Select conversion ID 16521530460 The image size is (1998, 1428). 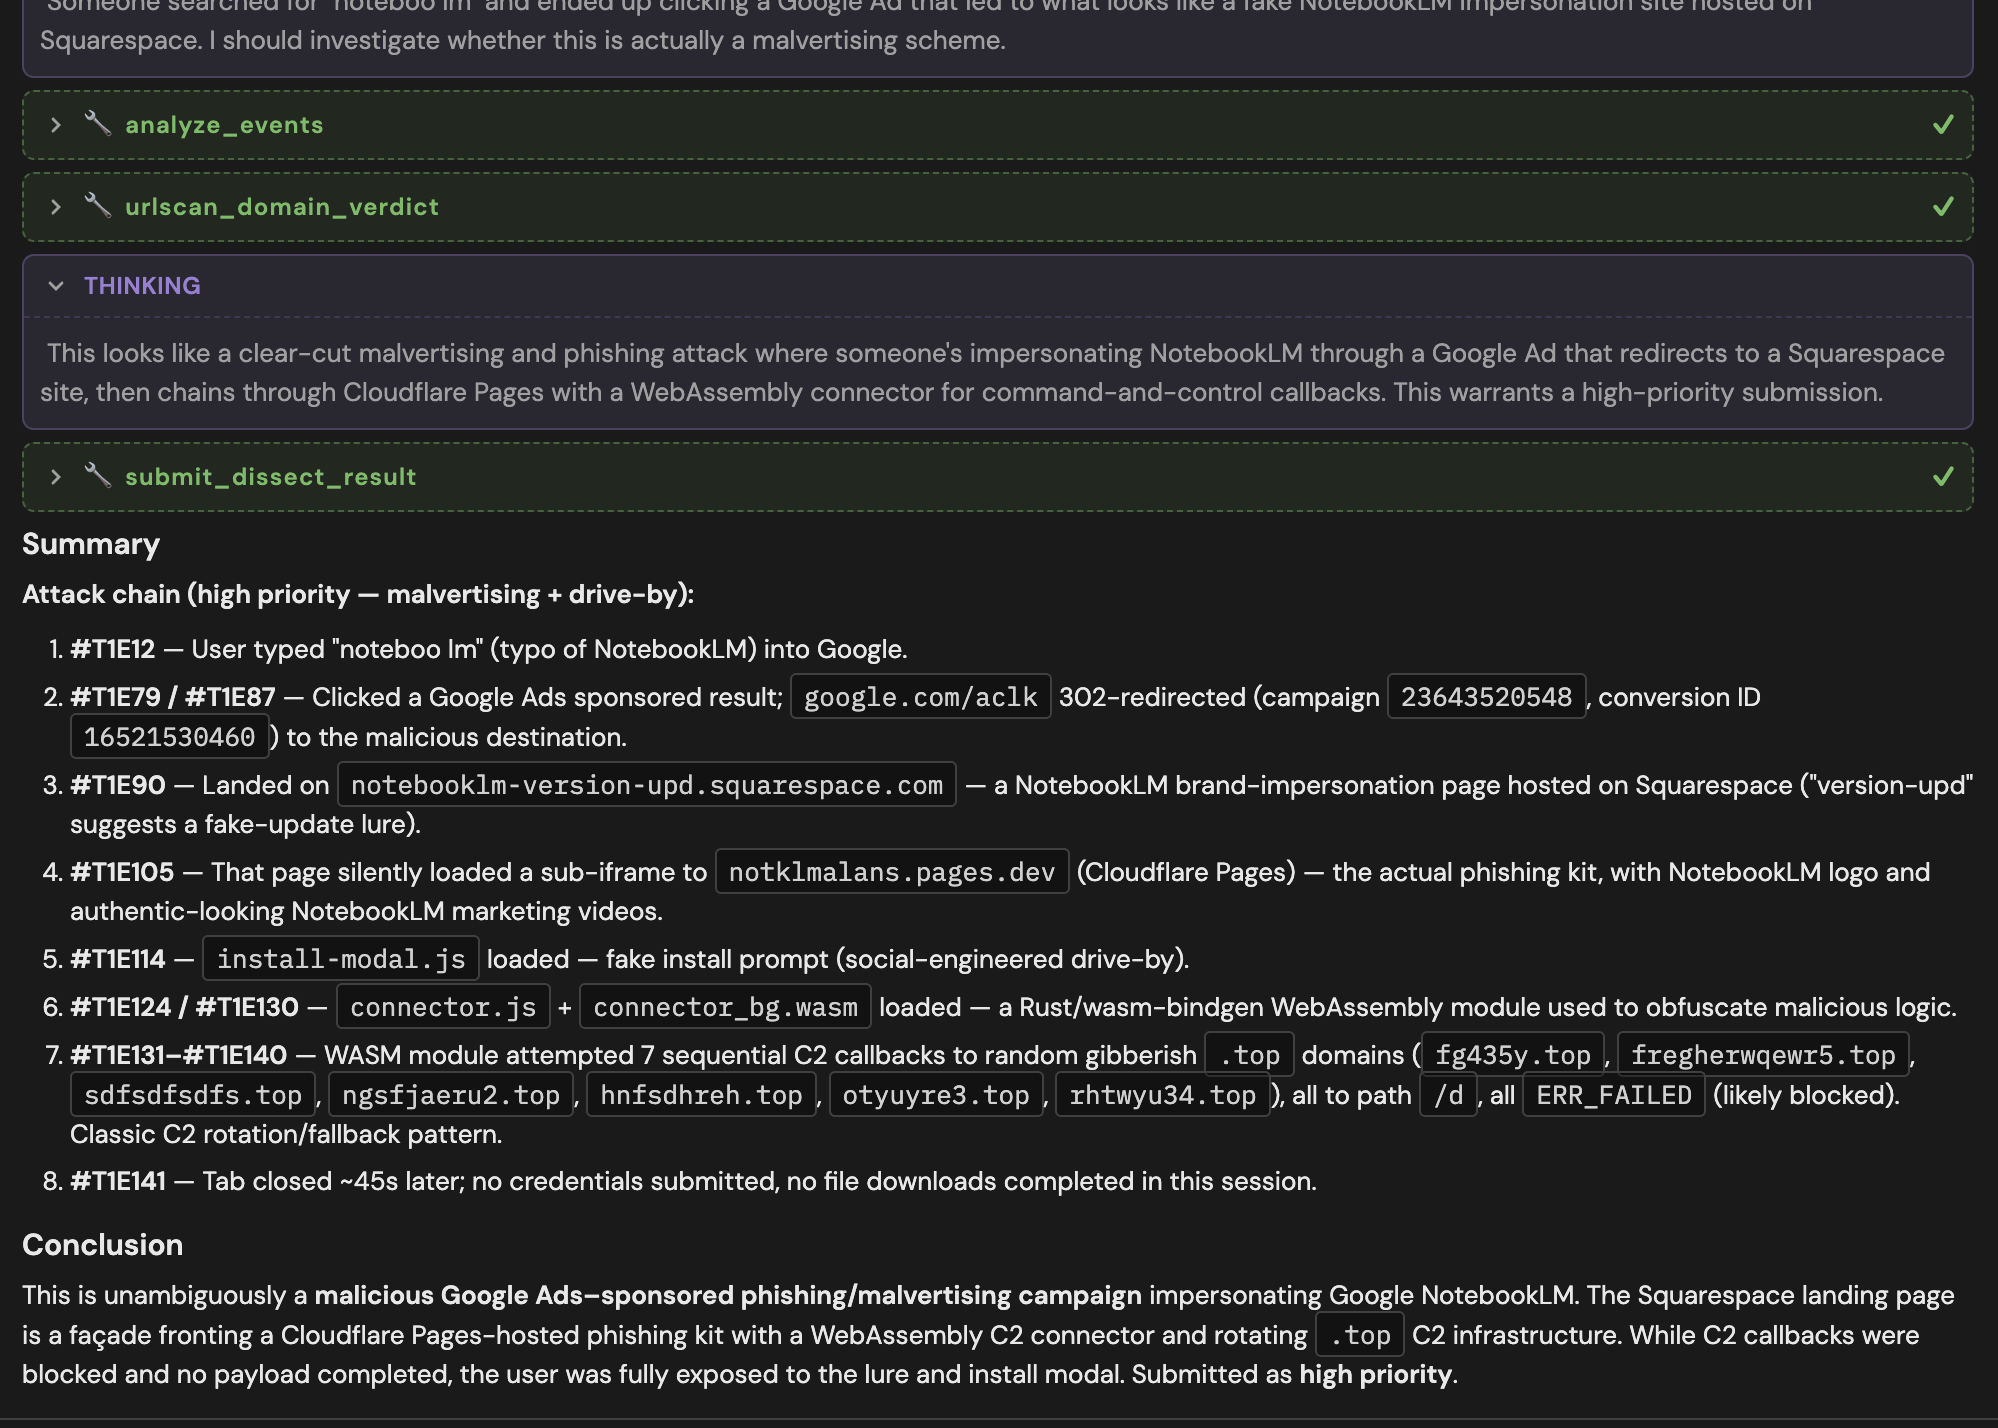click(170, 737)
